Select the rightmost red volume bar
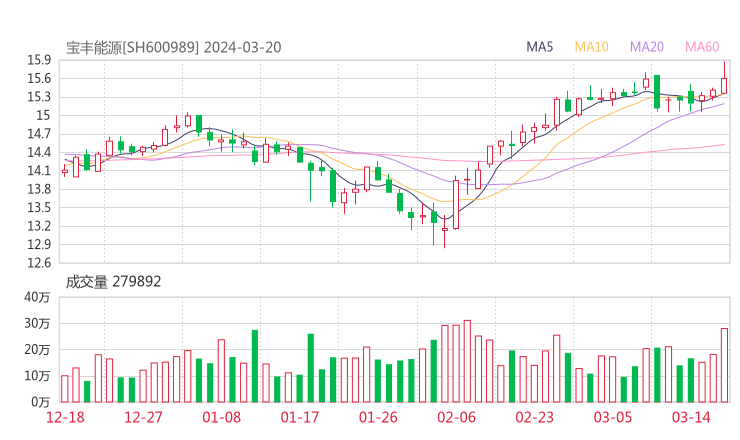The width and height of the screenshot is (740, 440). pos(724,365)
